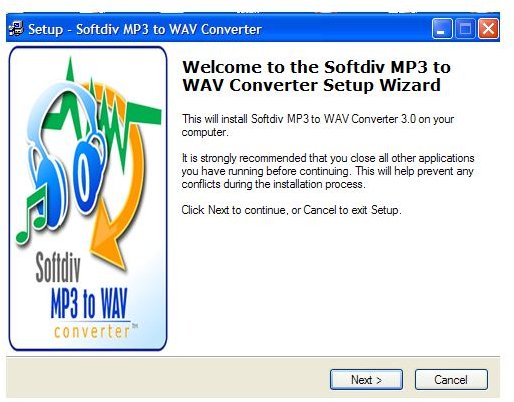Click the 'strongly recommended' paragraph
This screenshot has width=514, height=402.
328,171
